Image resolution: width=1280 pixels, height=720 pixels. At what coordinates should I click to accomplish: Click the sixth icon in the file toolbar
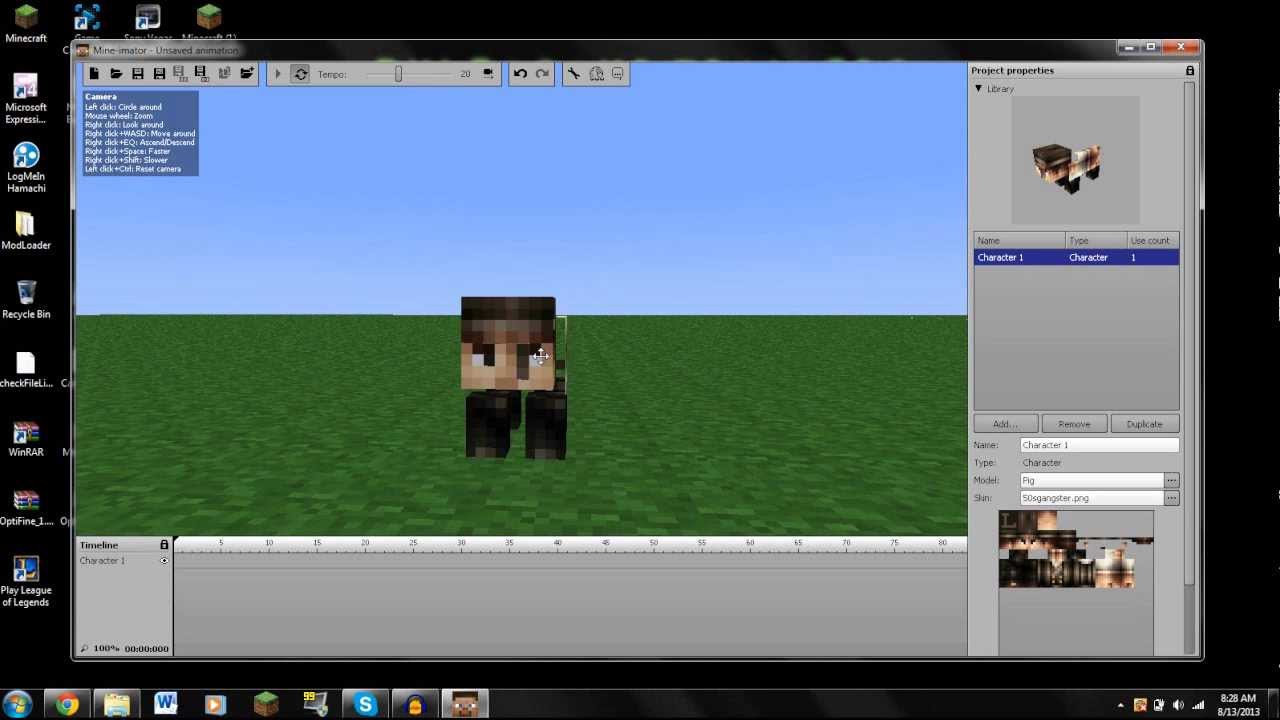pyautogui.click(x=201, y=74)
